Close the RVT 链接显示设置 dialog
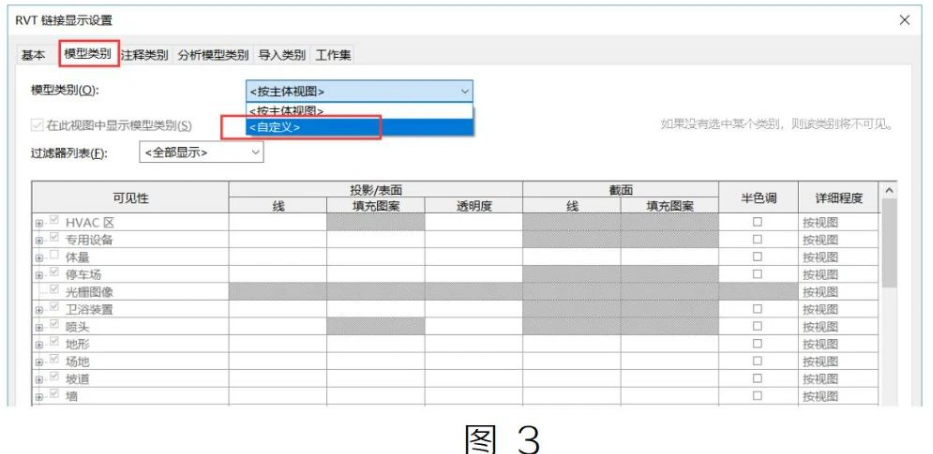Image resolution: width=933 pixels, height=454 pixels. (x=904, y=20)
